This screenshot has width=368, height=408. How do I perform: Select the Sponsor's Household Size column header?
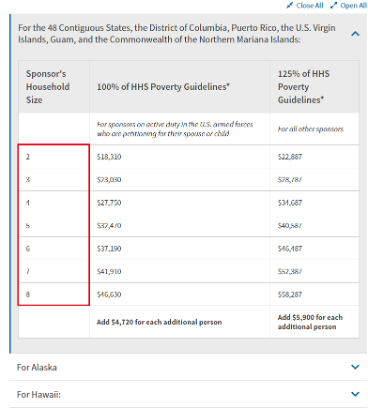(48, 87)
